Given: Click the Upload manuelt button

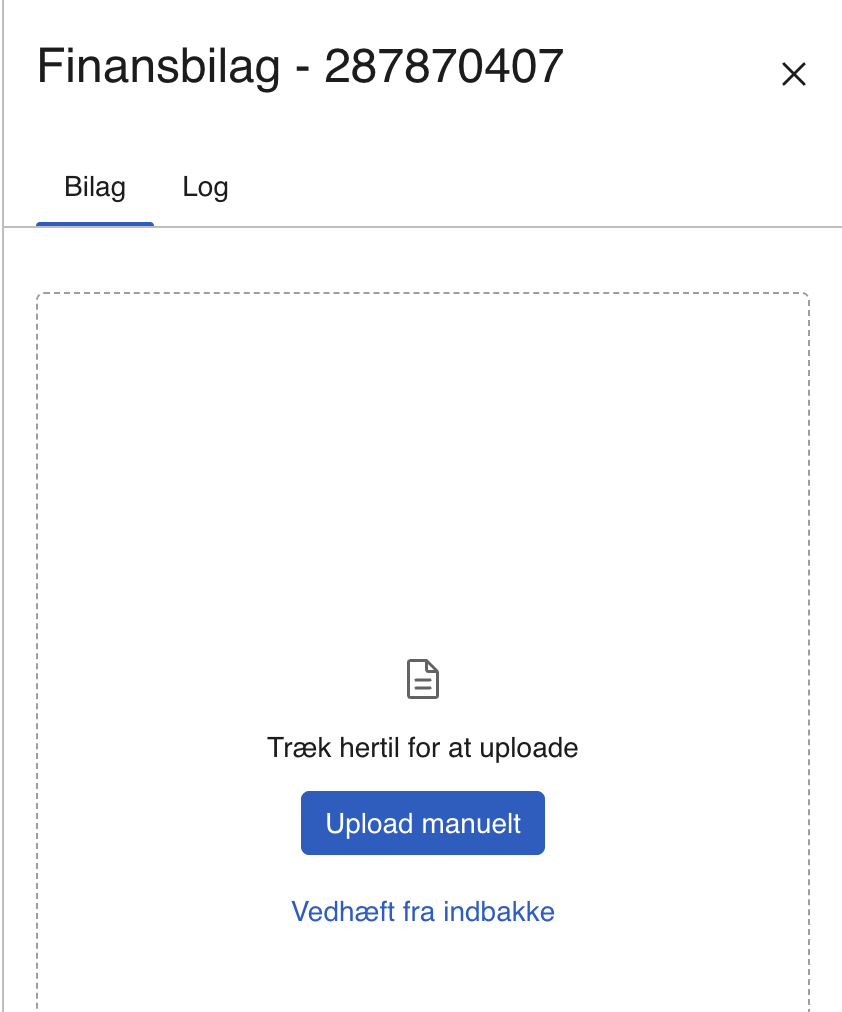Looking at the screenshot, I should pos(423,823).
